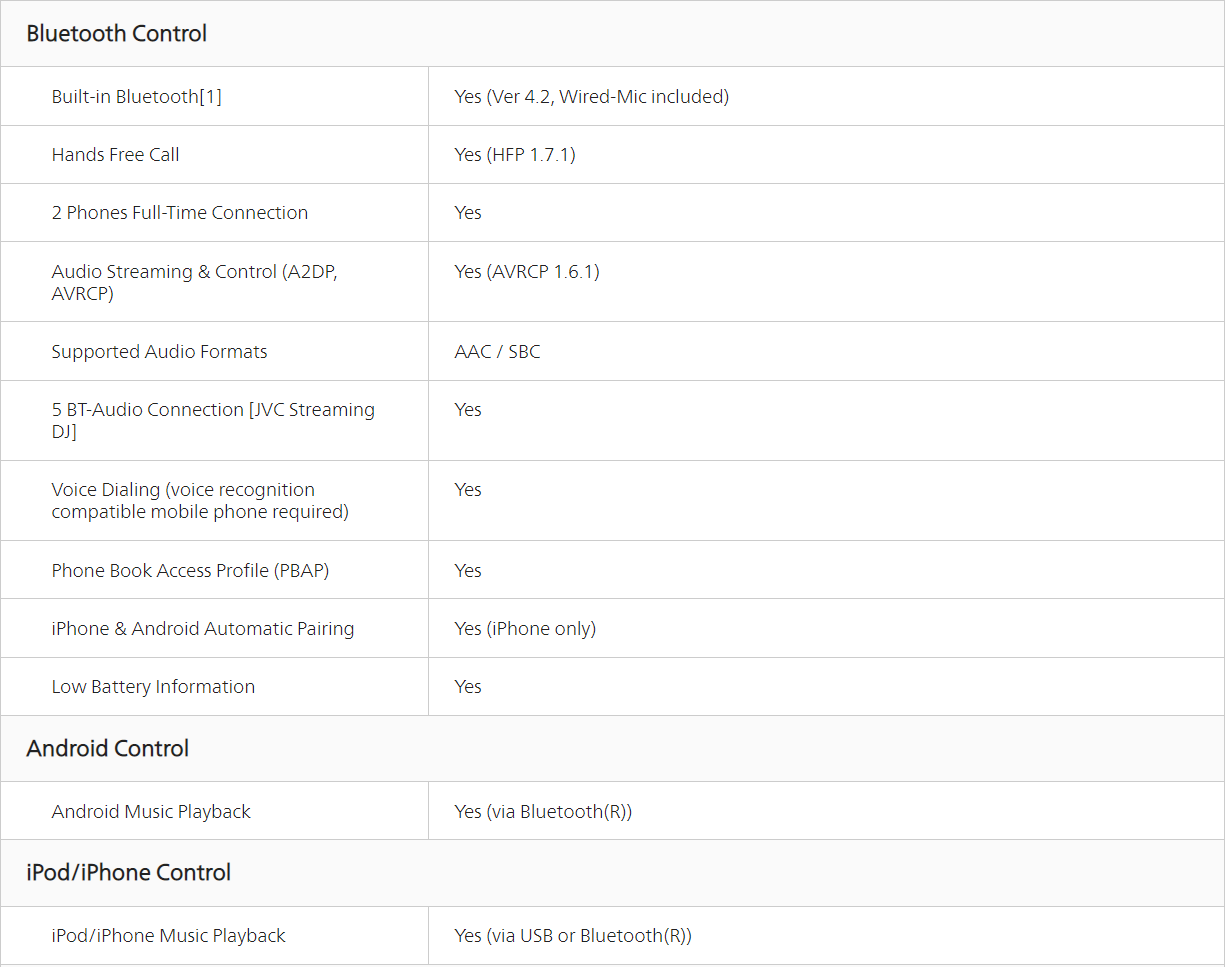Click the 2 Phones Full-Time Connection label

(180, 213)
